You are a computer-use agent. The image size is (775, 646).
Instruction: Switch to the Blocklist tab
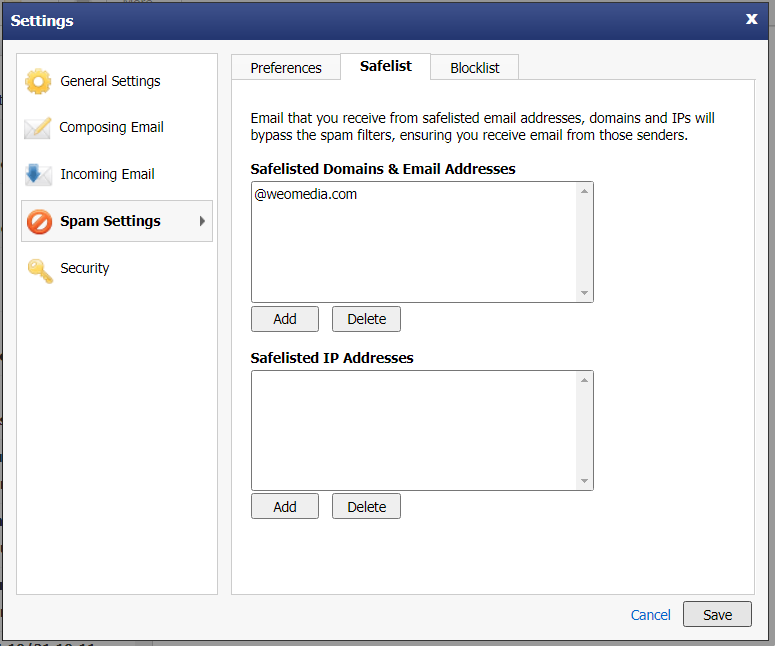[474, 68]
